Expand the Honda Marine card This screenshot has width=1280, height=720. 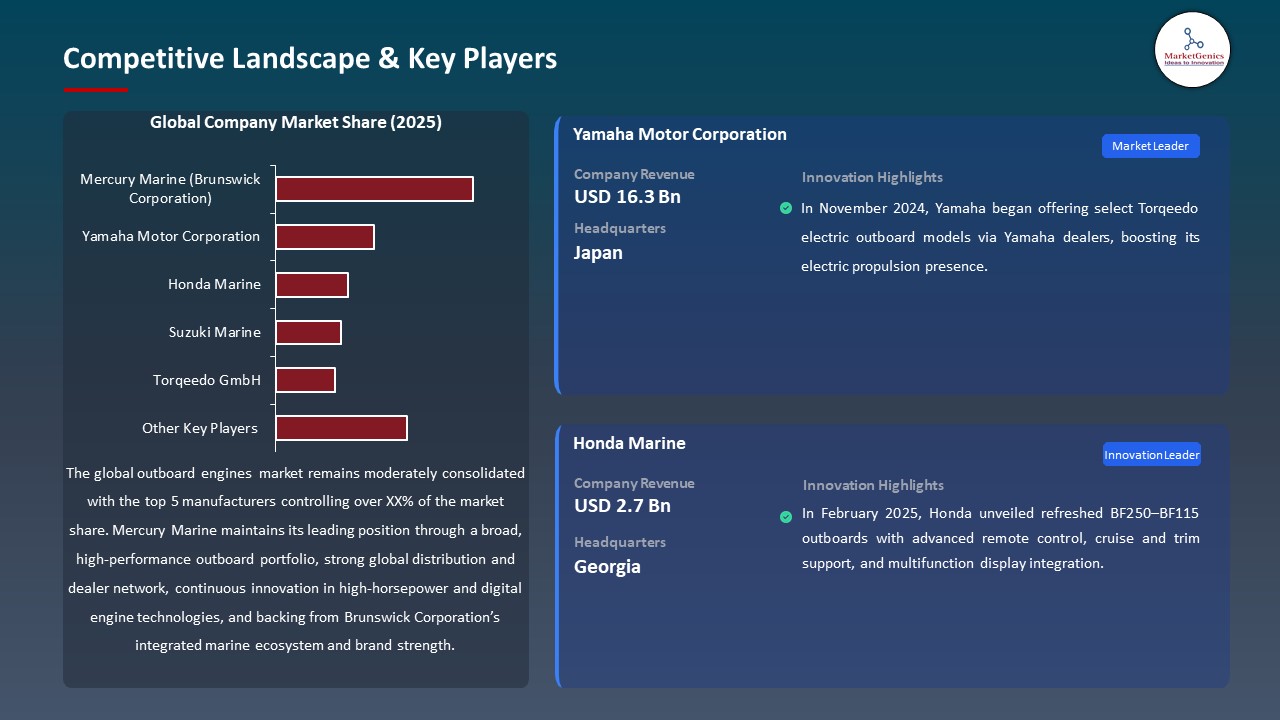pos(892,555)
